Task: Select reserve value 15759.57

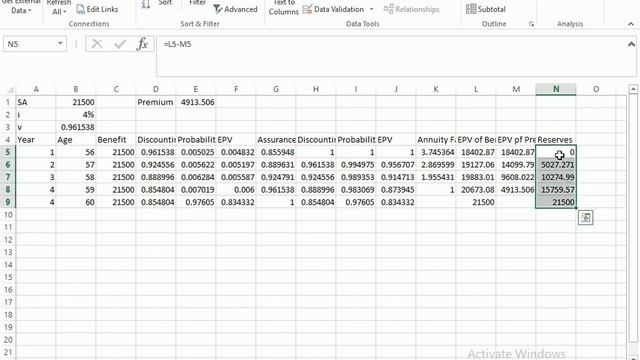Action: (556, 189)
